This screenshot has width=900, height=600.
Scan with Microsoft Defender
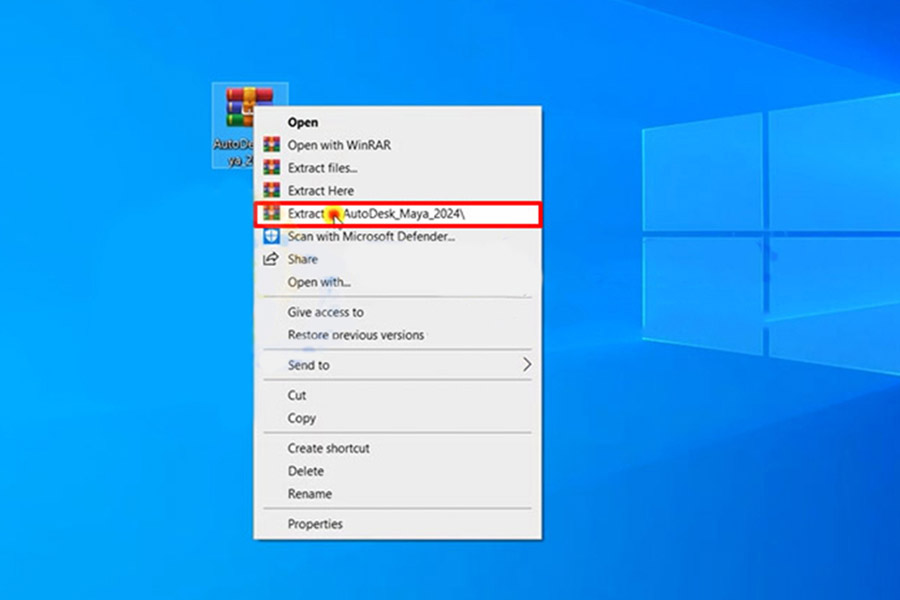pos(398,236)
